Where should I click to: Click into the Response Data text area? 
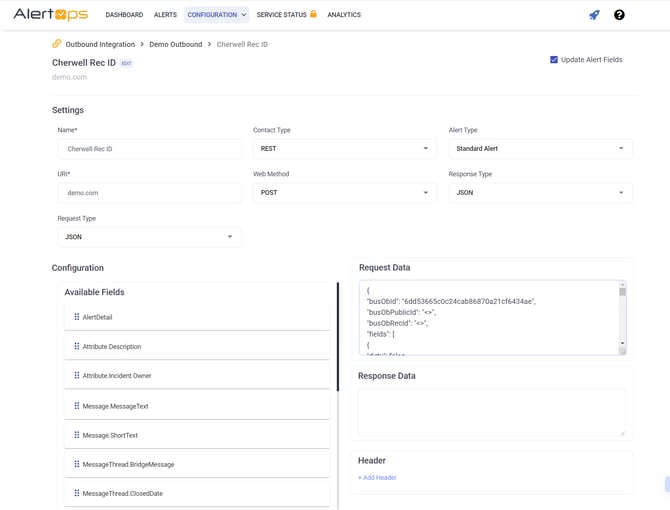(491, 412)
